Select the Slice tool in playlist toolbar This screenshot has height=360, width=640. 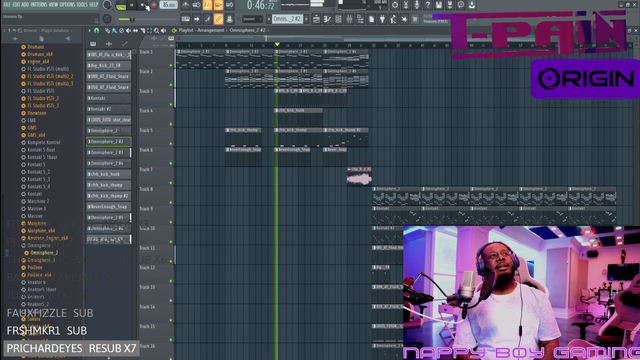[x=142, y=31]
